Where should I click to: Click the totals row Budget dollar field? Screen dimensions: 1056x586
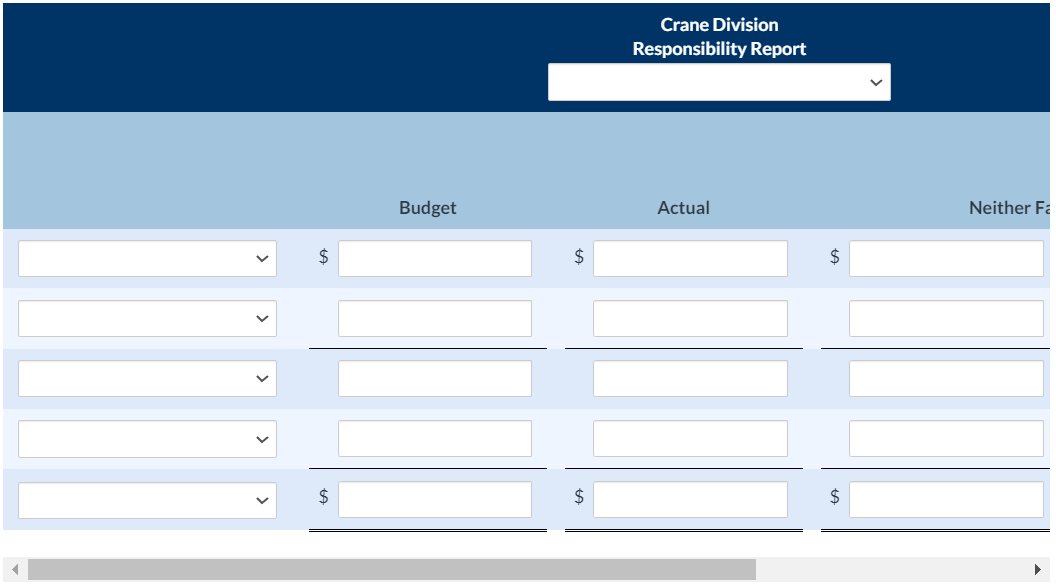click(x=434, y=498)
